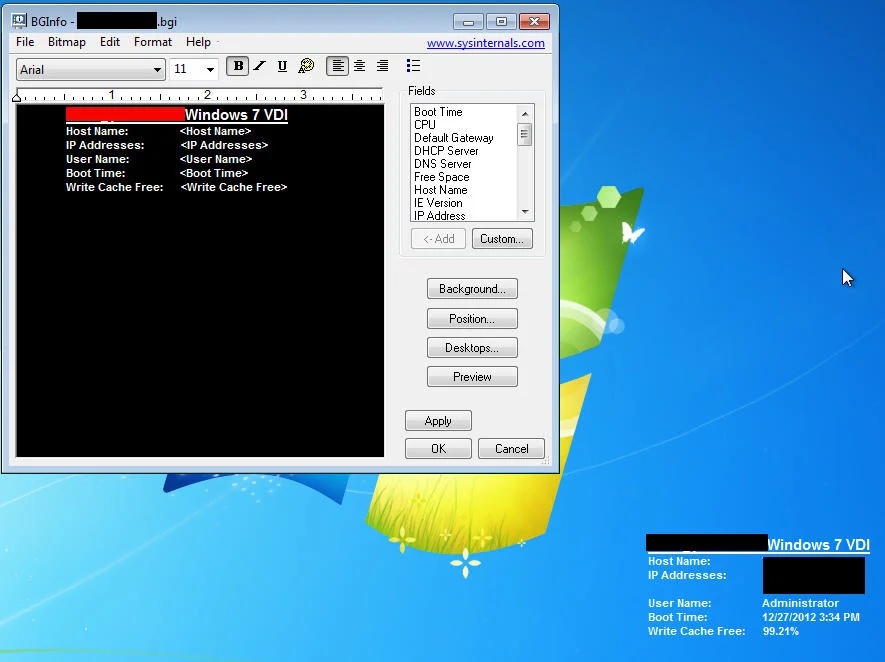Select DNS Server field
Image resolution: width=885 pixels, height=662 pixels.
(442, 164)
